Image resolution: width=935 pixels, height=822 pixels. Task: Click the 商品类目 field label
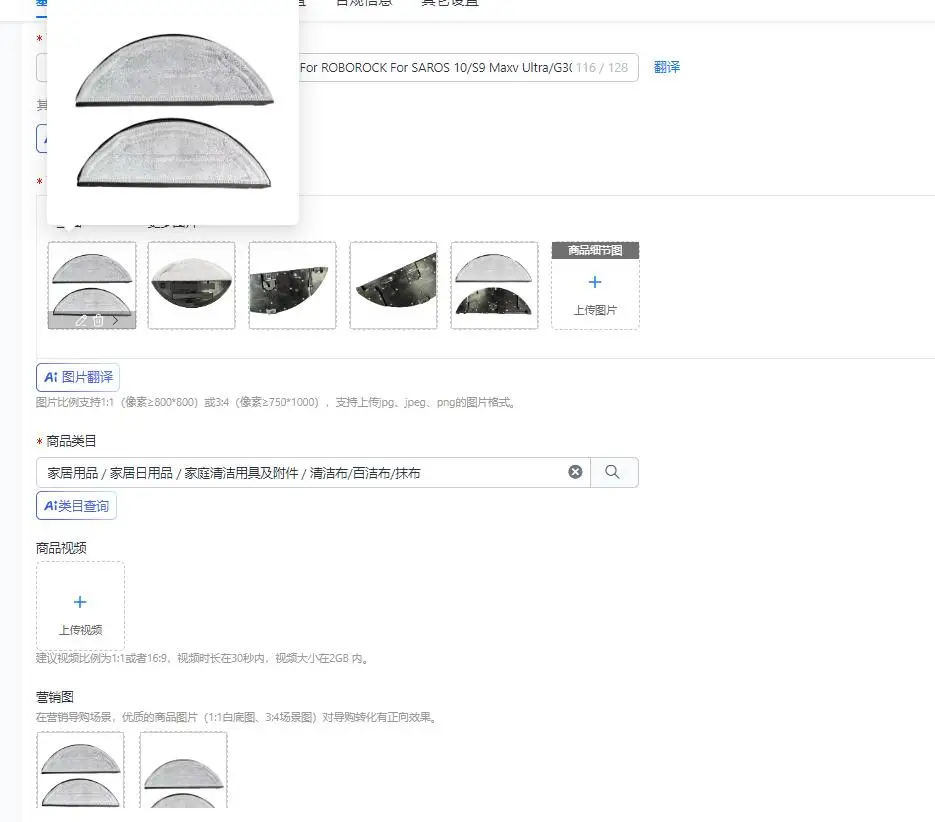(71, 441)
